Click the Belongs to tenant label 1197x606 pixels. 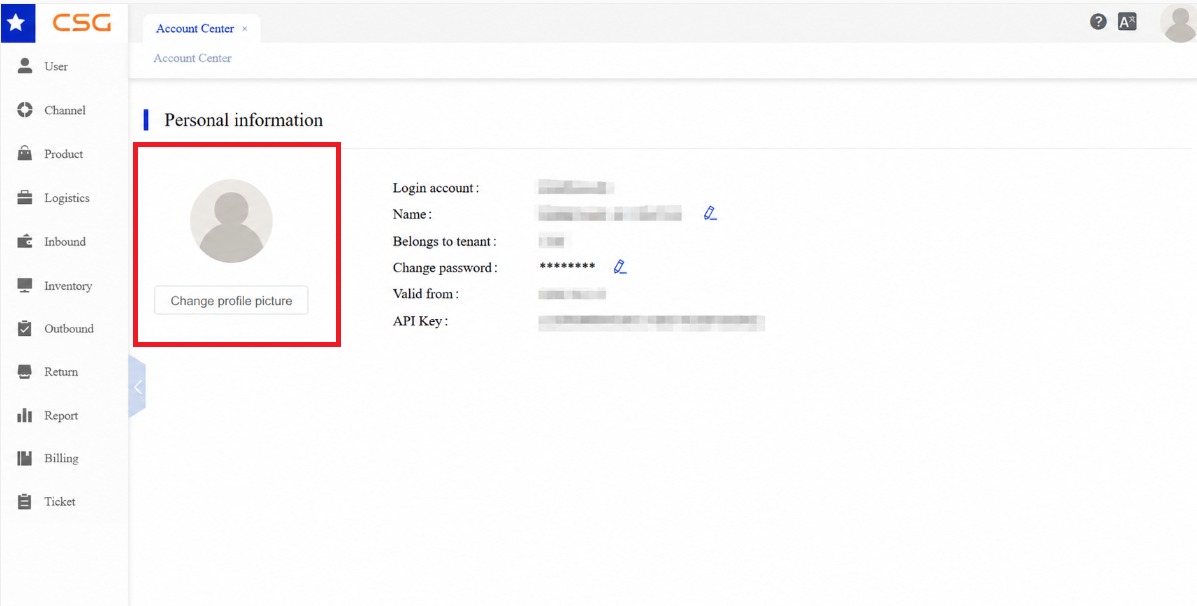pyautogui.click(x=444, y=241)
